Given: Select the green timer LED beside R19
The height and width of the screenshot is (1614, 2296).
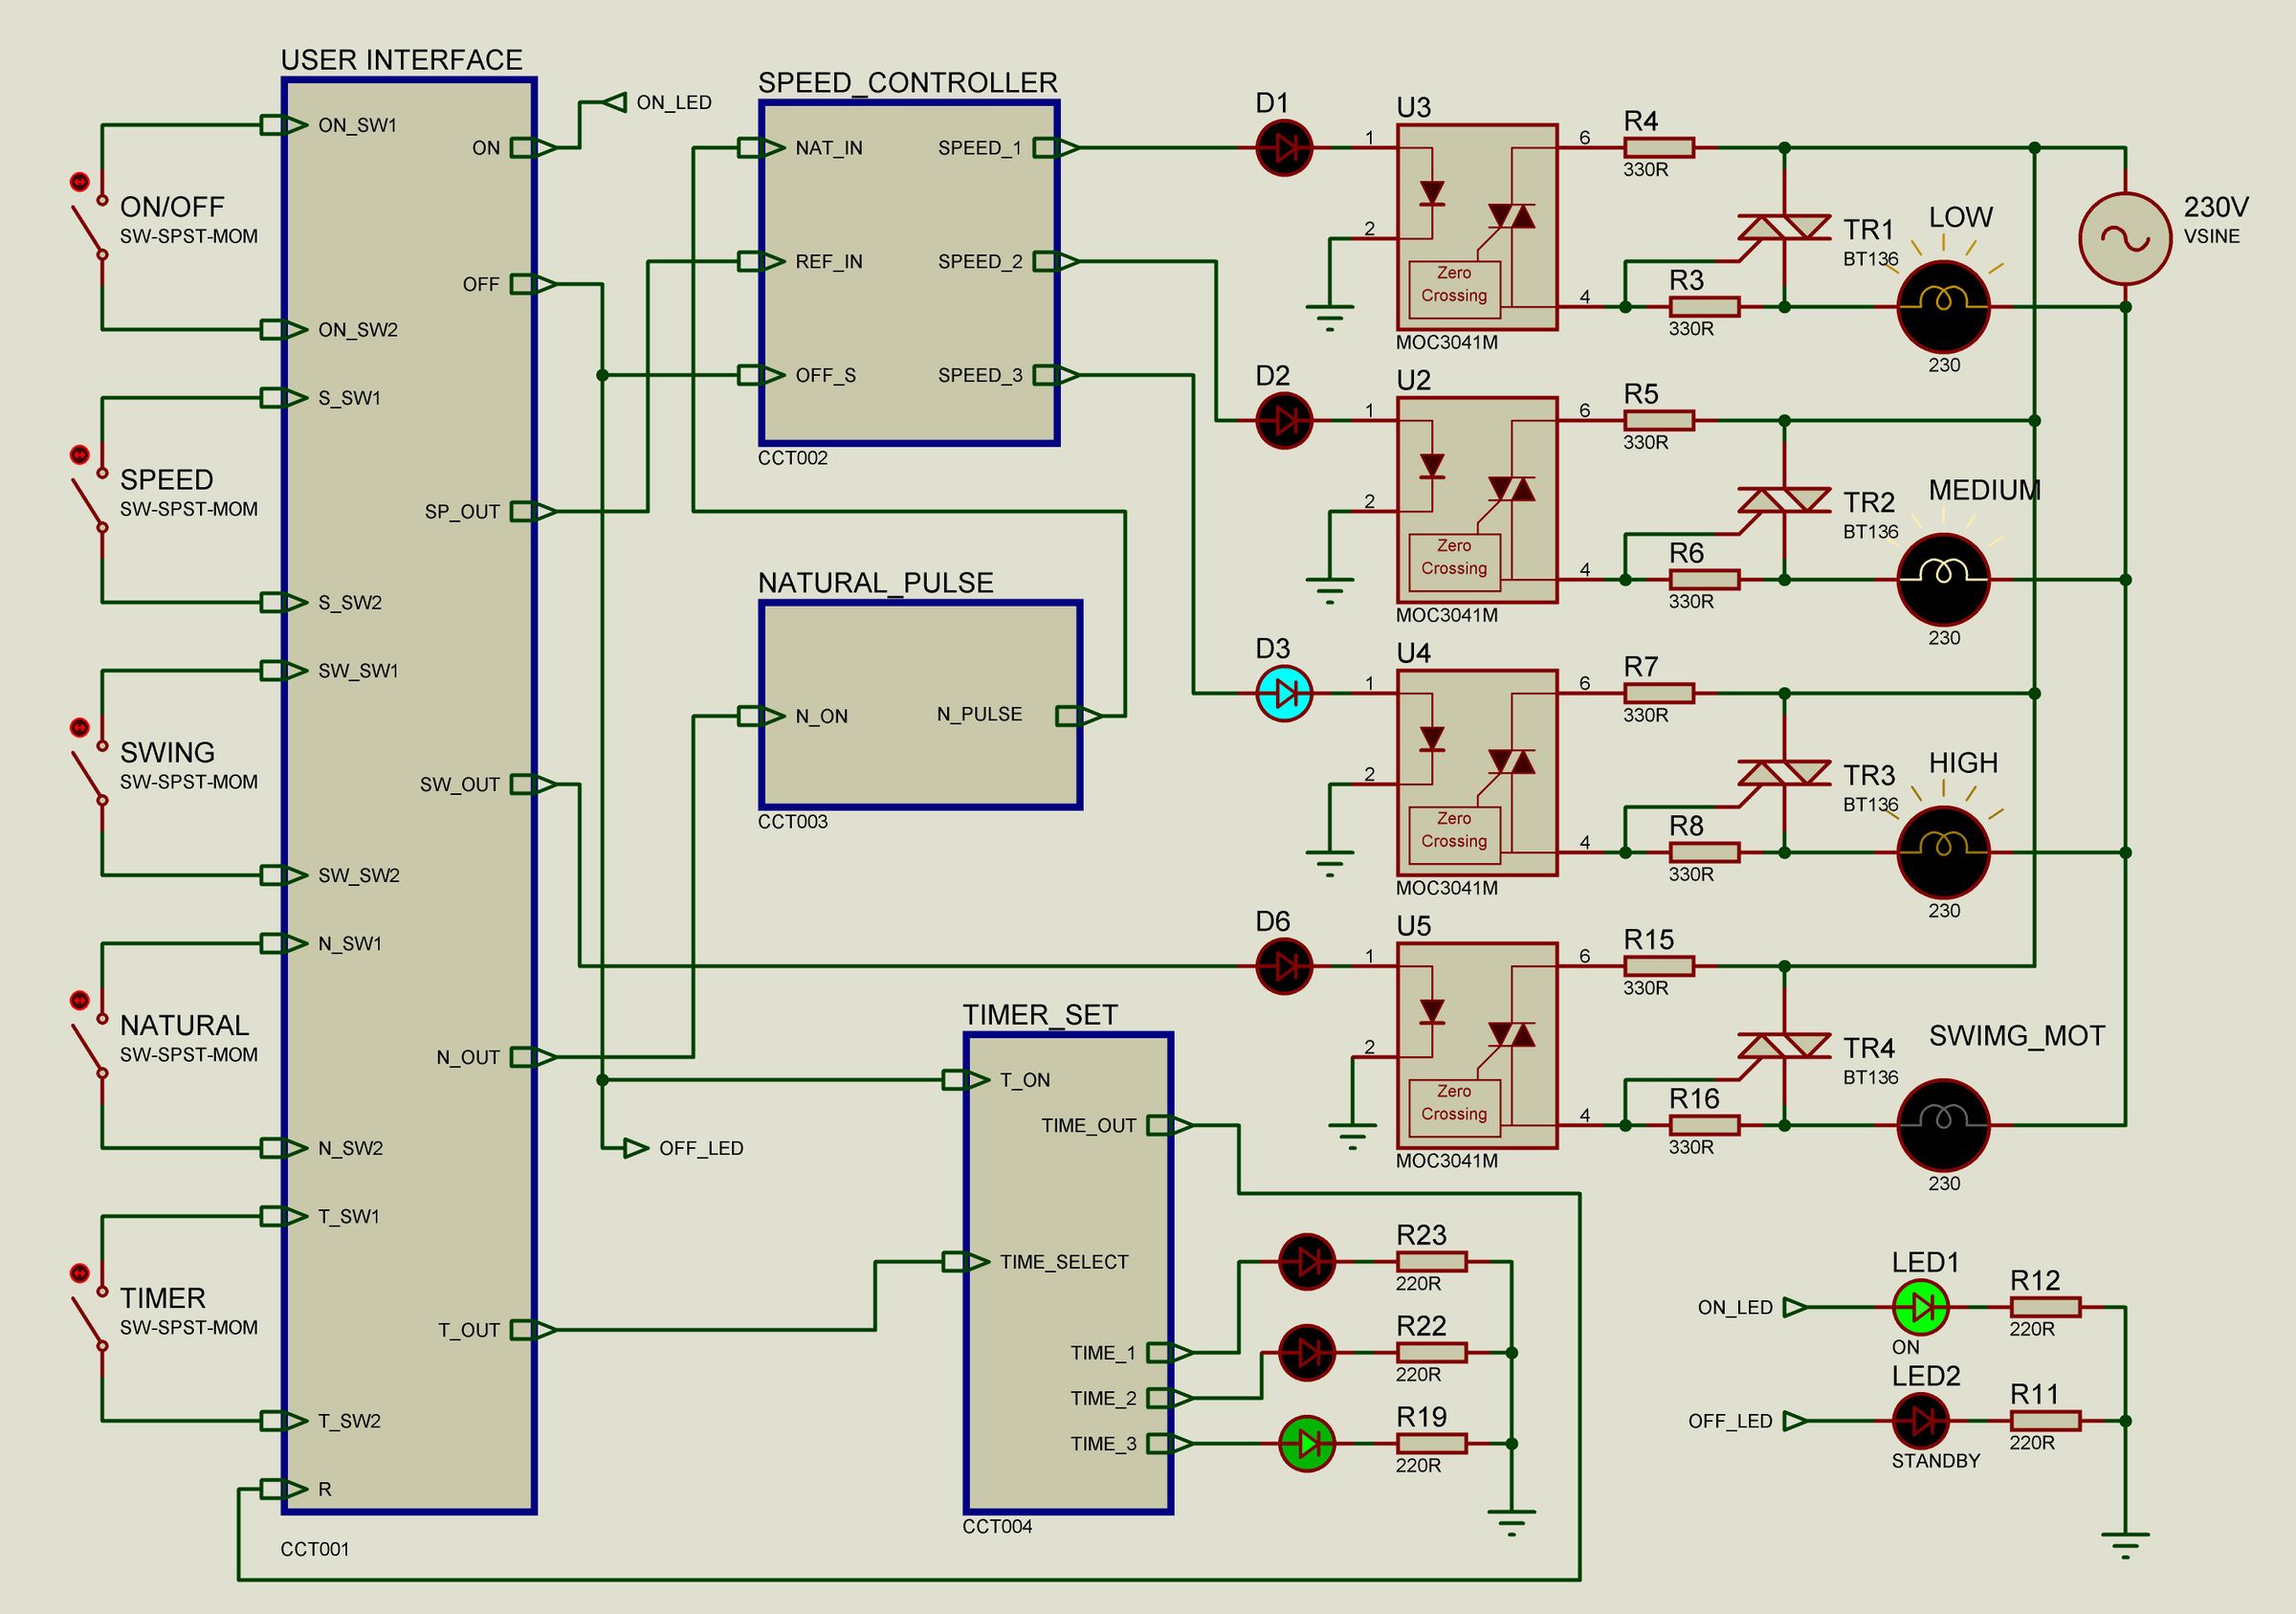Looking at the screenshot, I should point(1307,1444).
